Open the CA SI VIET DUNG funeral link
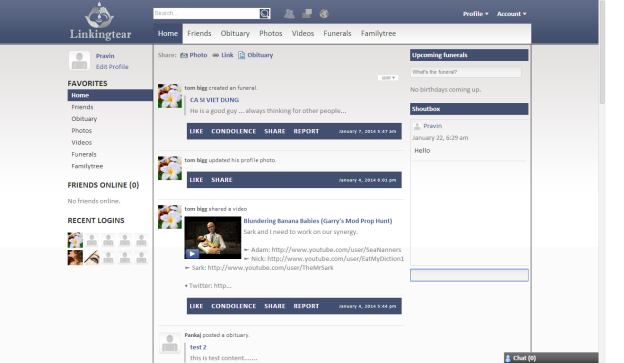Image resolution: width=624 pixels, height=363 pixels. [214, 100]
